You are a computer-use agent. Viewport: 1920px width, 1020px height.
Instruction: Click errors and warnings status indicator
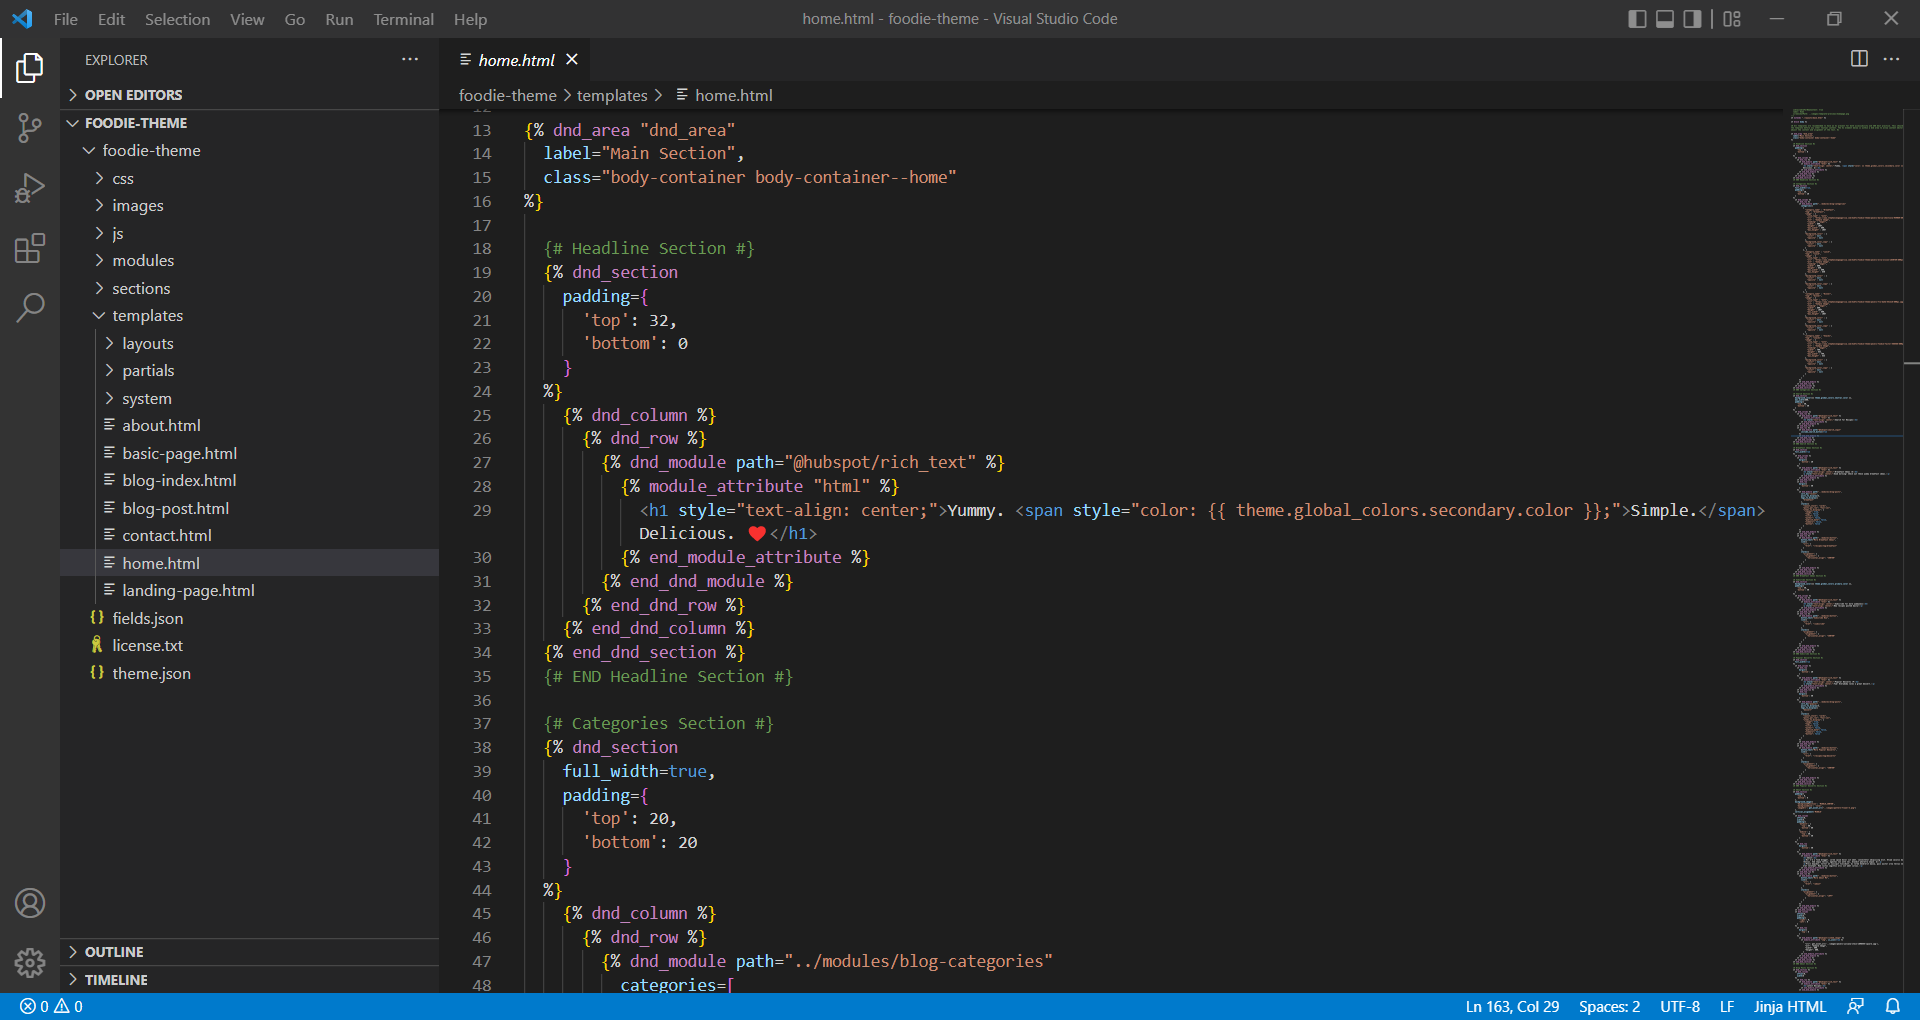tap(52, 1007)
